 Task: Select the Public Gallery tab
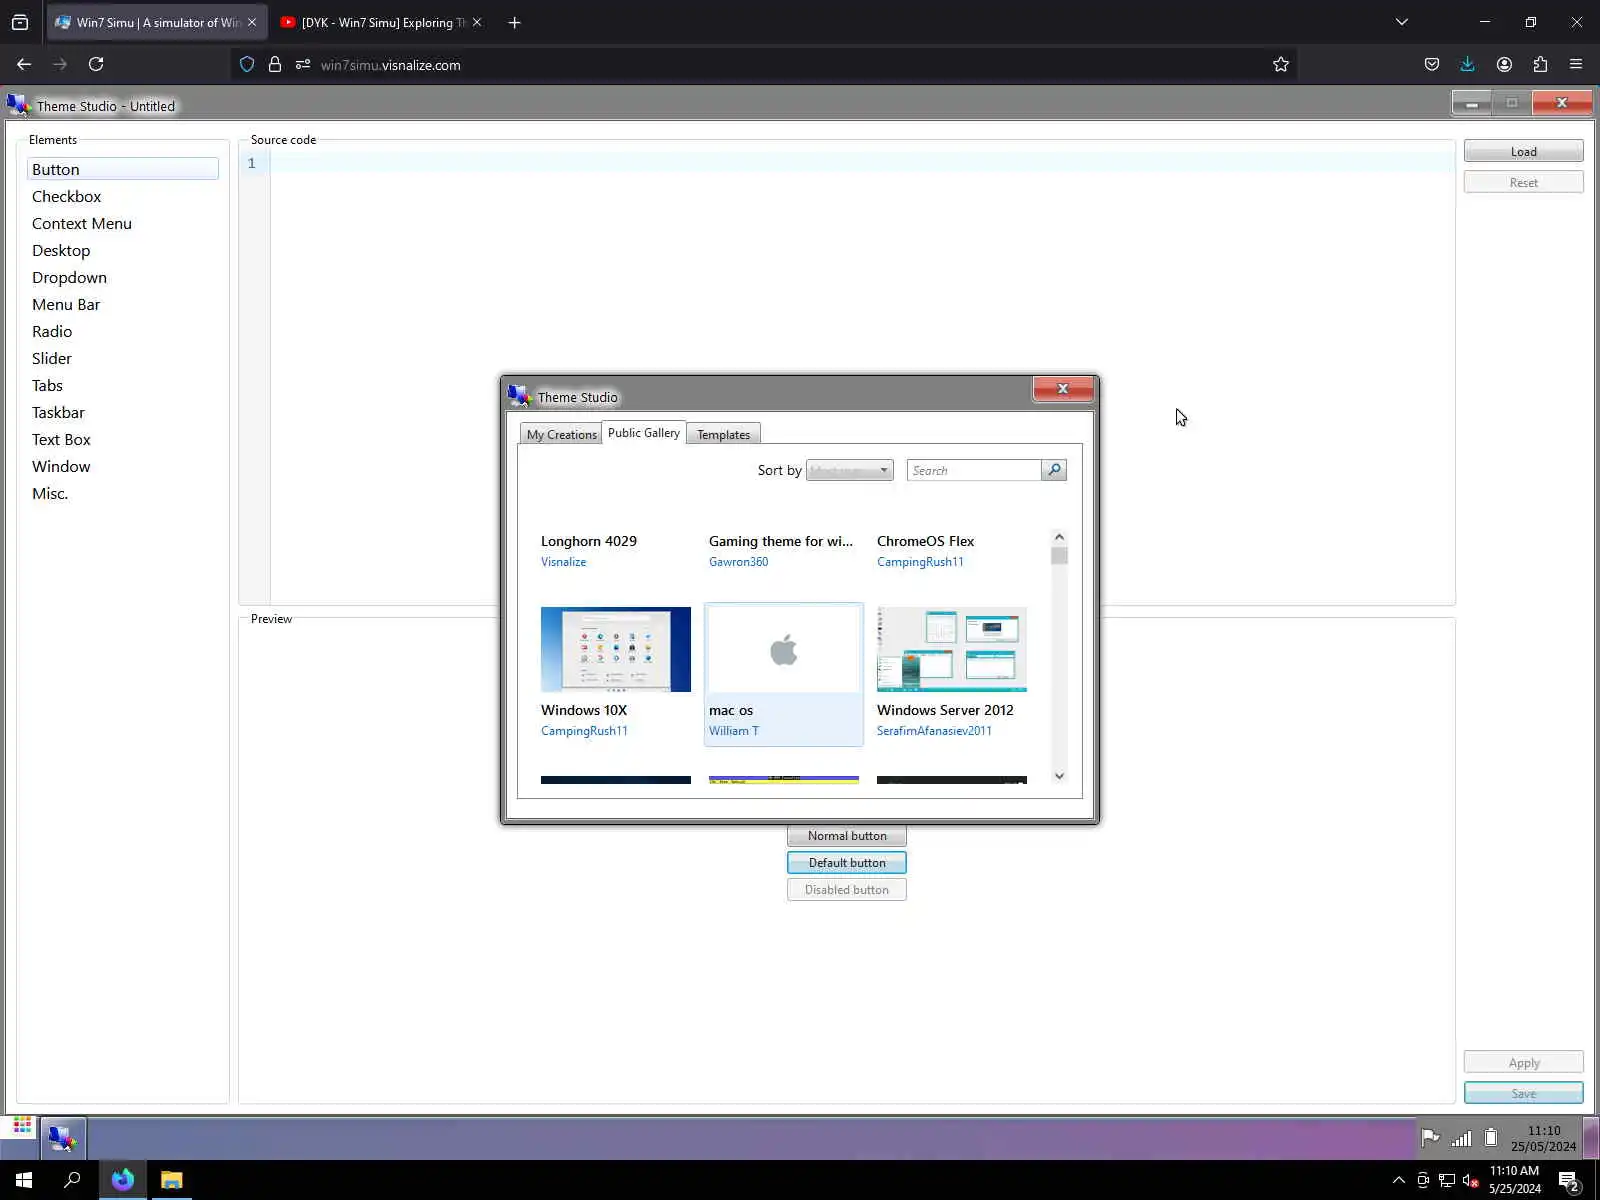(644, 433)
